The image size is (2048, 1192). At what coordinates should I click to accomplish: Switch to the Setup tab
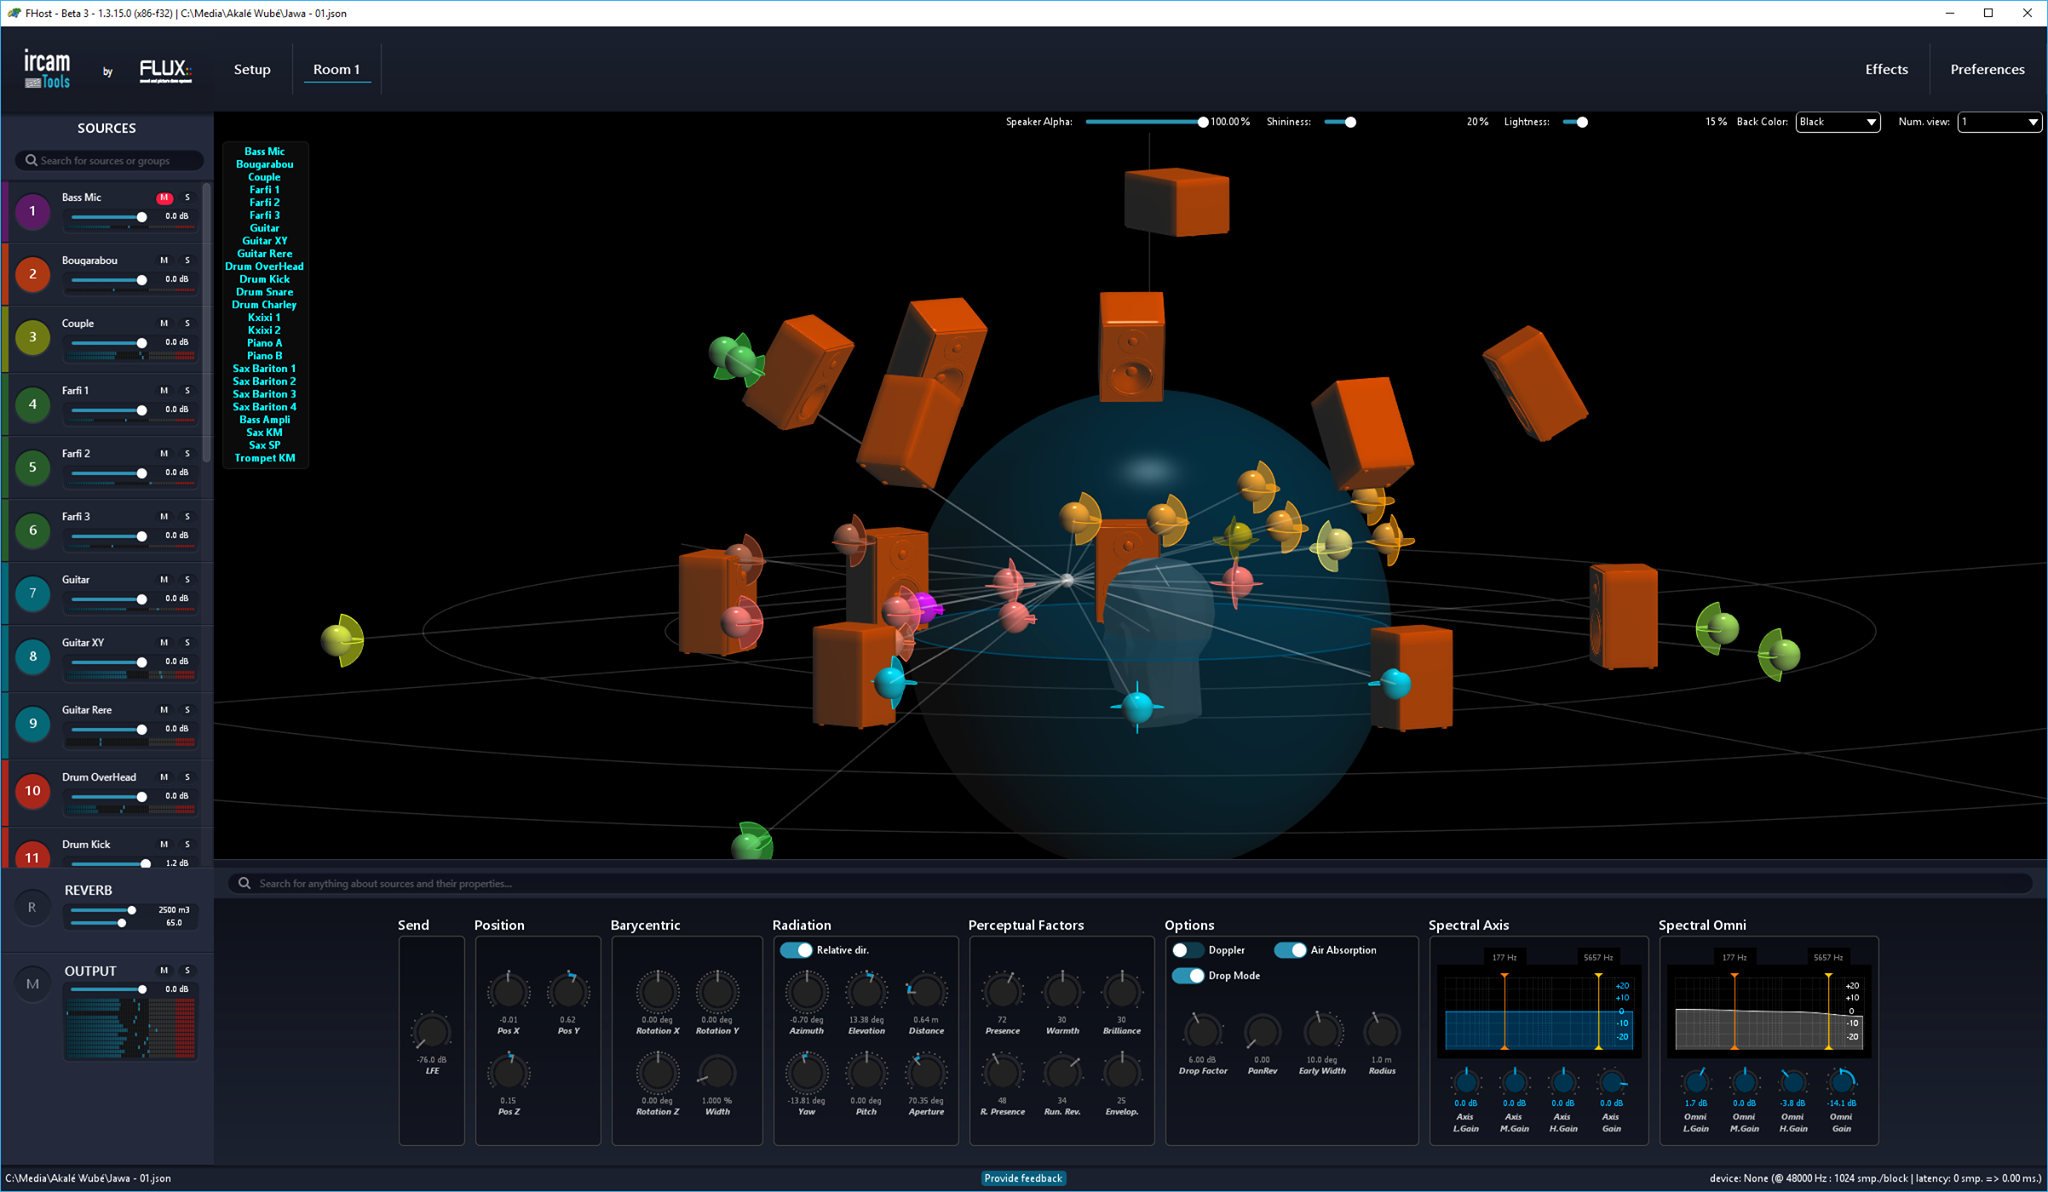point(252,69)
